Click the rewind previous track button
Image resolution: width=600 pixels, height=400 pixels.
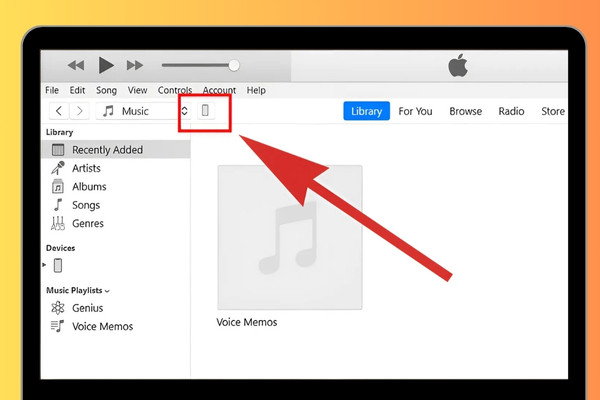pos(76,65)
